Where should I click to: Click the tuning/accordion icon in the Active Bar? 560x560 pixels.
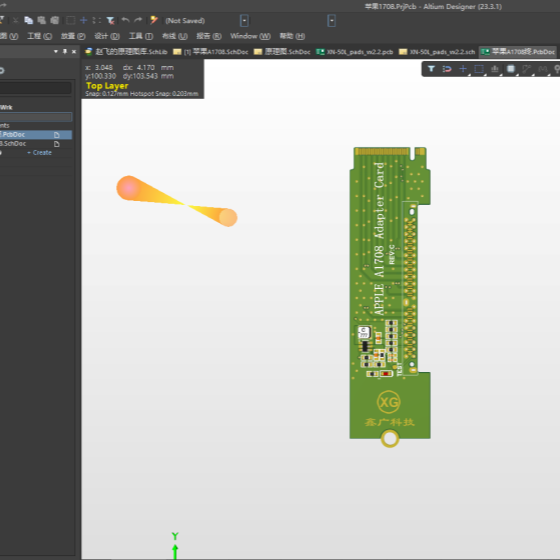click(x=542, y=69)
